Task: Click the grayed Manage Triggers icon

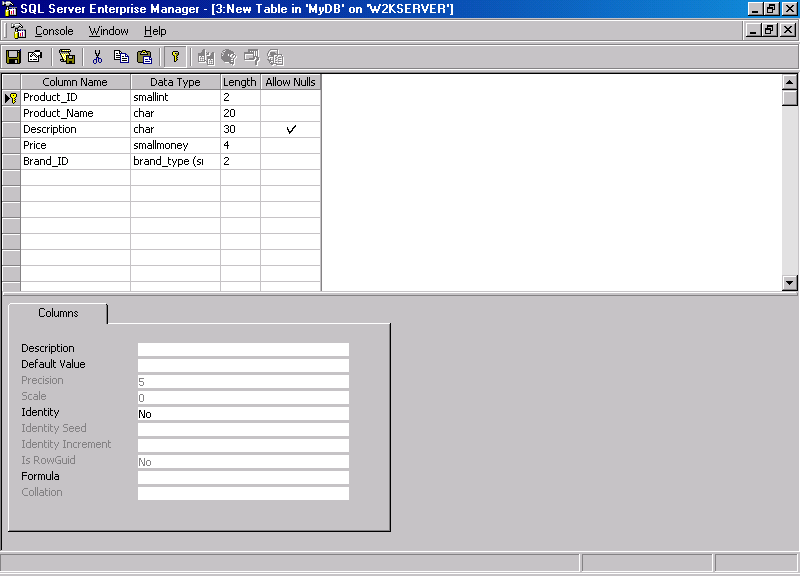Action: [275, 57]
